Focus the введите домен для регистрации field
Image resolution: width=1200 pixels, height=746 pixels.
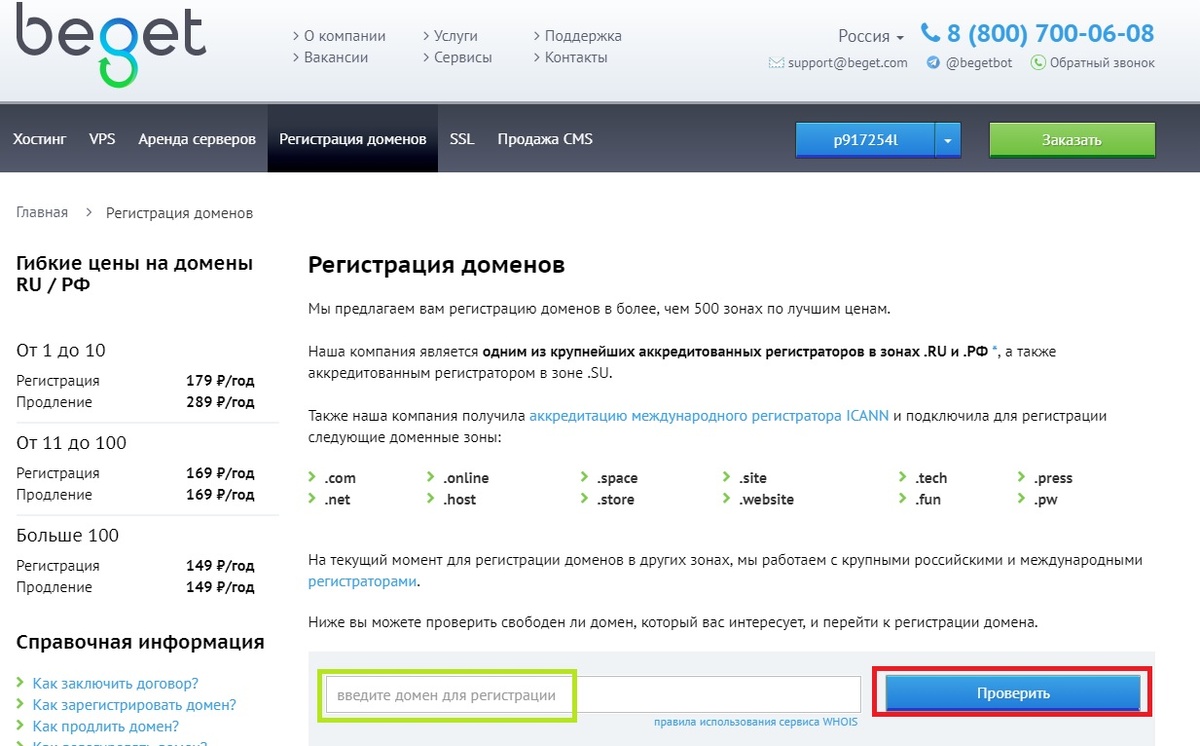coord(593,694)
